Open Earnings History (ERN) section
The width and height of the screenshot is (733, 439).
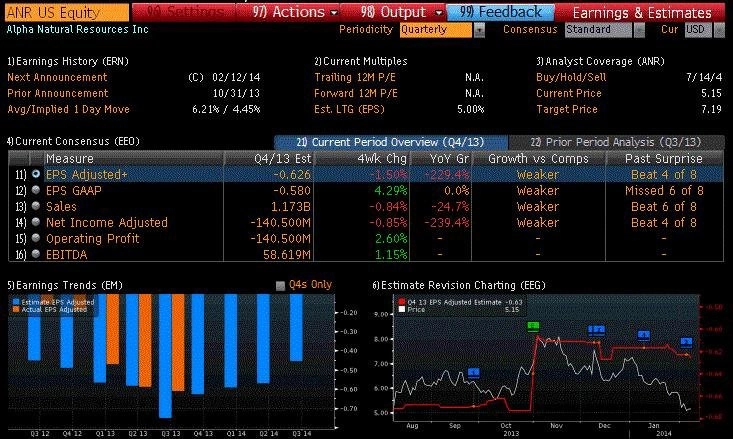pyautogui.click(x=68, y=61)
